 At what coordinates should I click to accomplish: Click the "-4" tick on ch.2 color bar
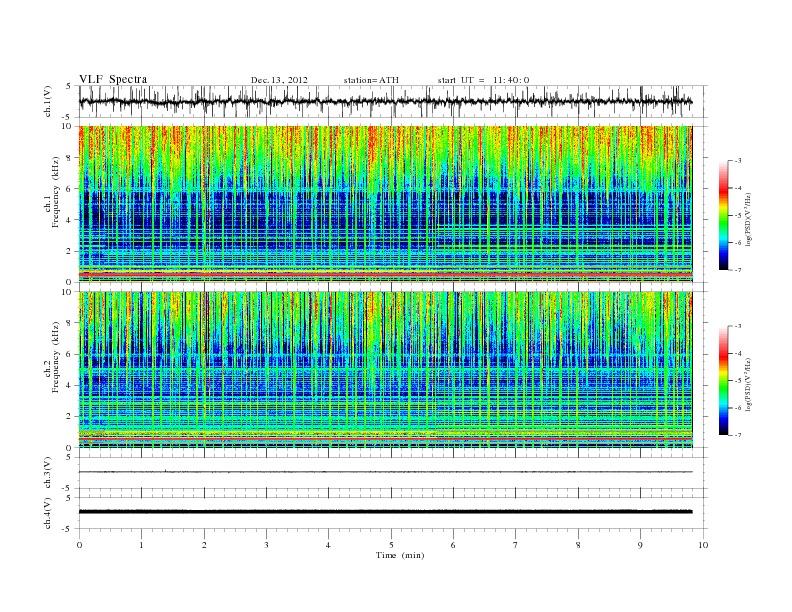pyautogui.click(x=738, y=353)
